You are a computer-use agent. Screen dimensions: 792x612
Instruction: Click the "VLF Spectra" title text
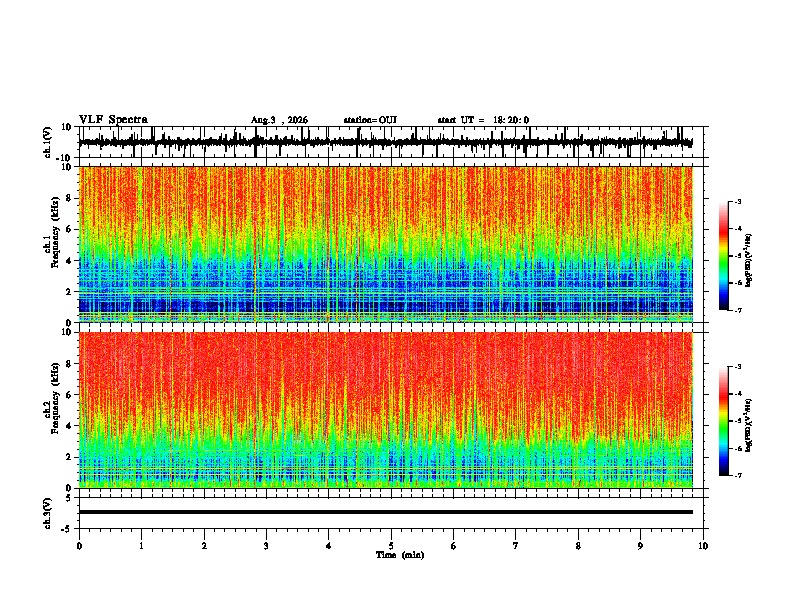pyautogui.click(x=113, y=120)
